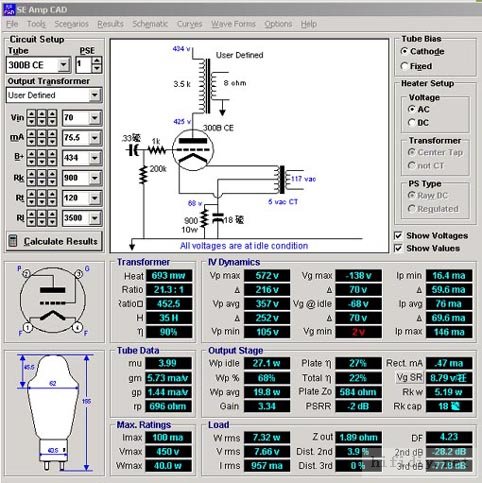Click the rightmost up arrow in the Rt row

point(52,194)
